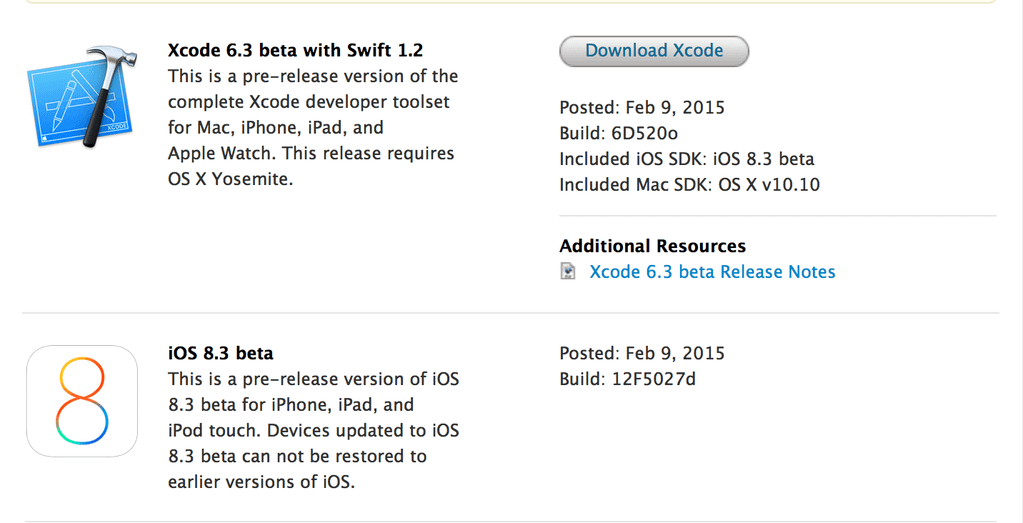Click the document icon beside Release Notes
This screenshot has width=1023, height=523.
click(x=568, y=272)
